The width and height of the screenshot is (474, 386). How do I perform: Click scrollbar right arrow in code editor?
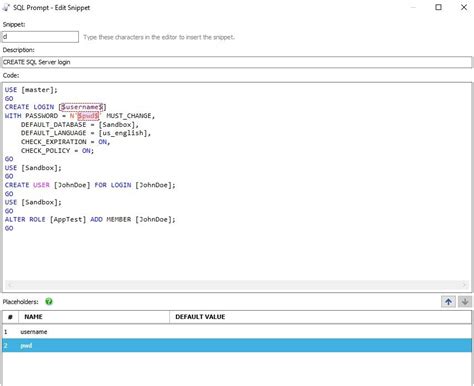464,285
